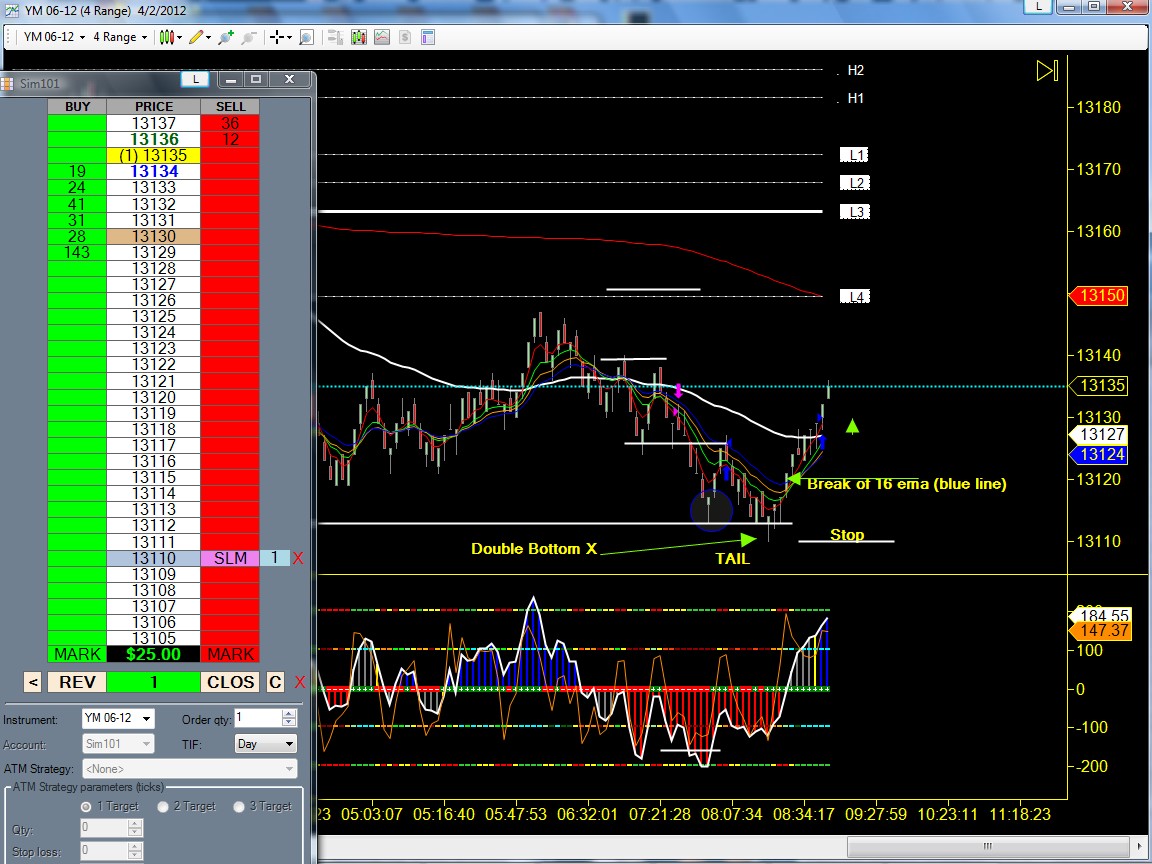Click the left arrow button beside REV

(32, 682)
